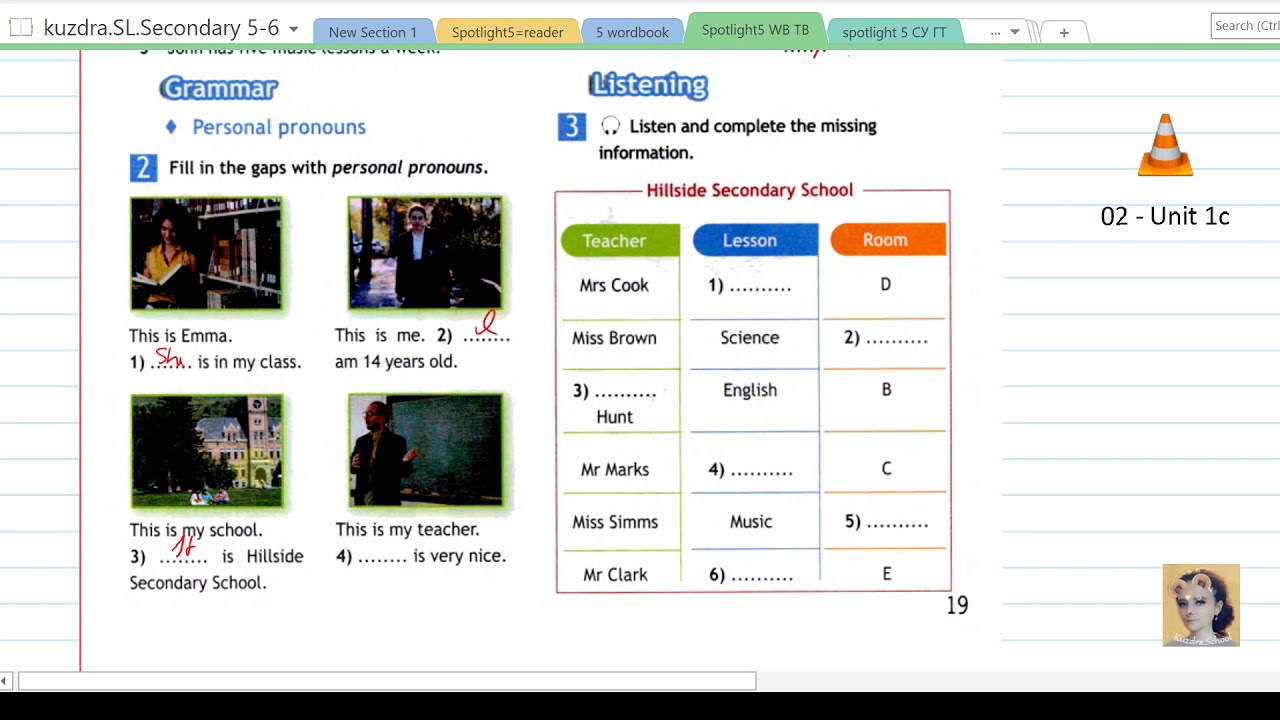The image size is (1280, 720).
Task: Click the photo of Emma reading
Action: click(206, 254)
